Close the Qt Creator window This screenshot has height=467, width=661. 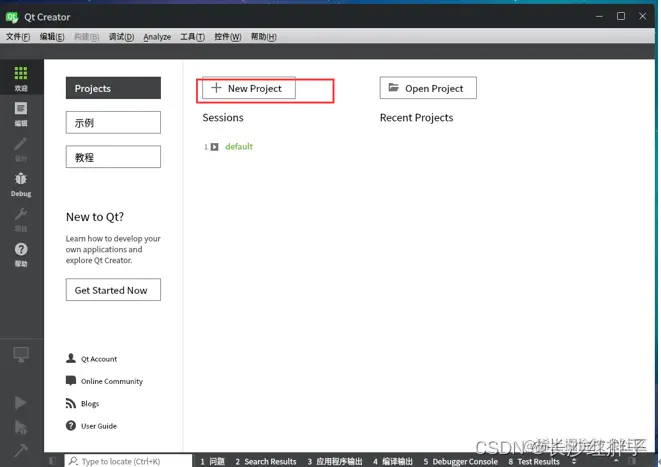point(642,16)
